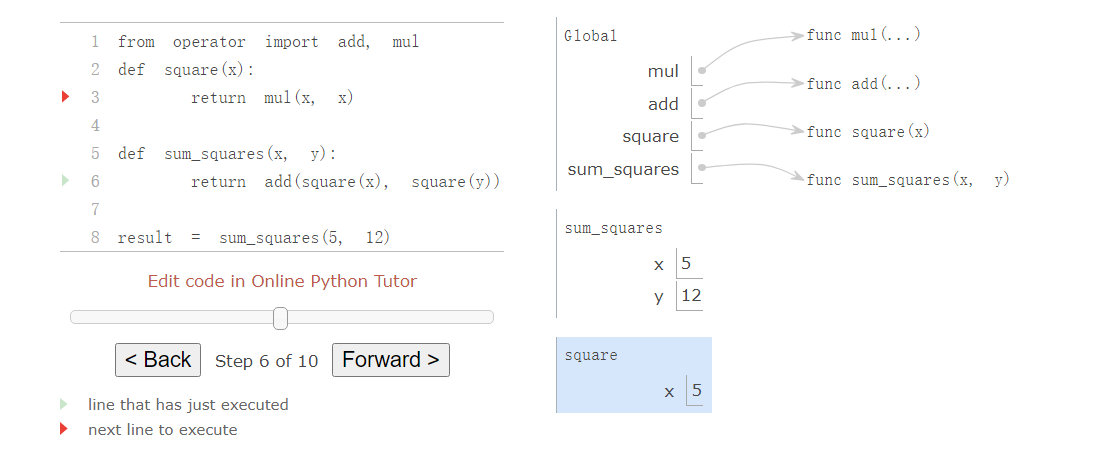Click the red arrow legend icon
Viewport: 1110px width, 454px height.
pyautogui.click(x=65, y=429)
